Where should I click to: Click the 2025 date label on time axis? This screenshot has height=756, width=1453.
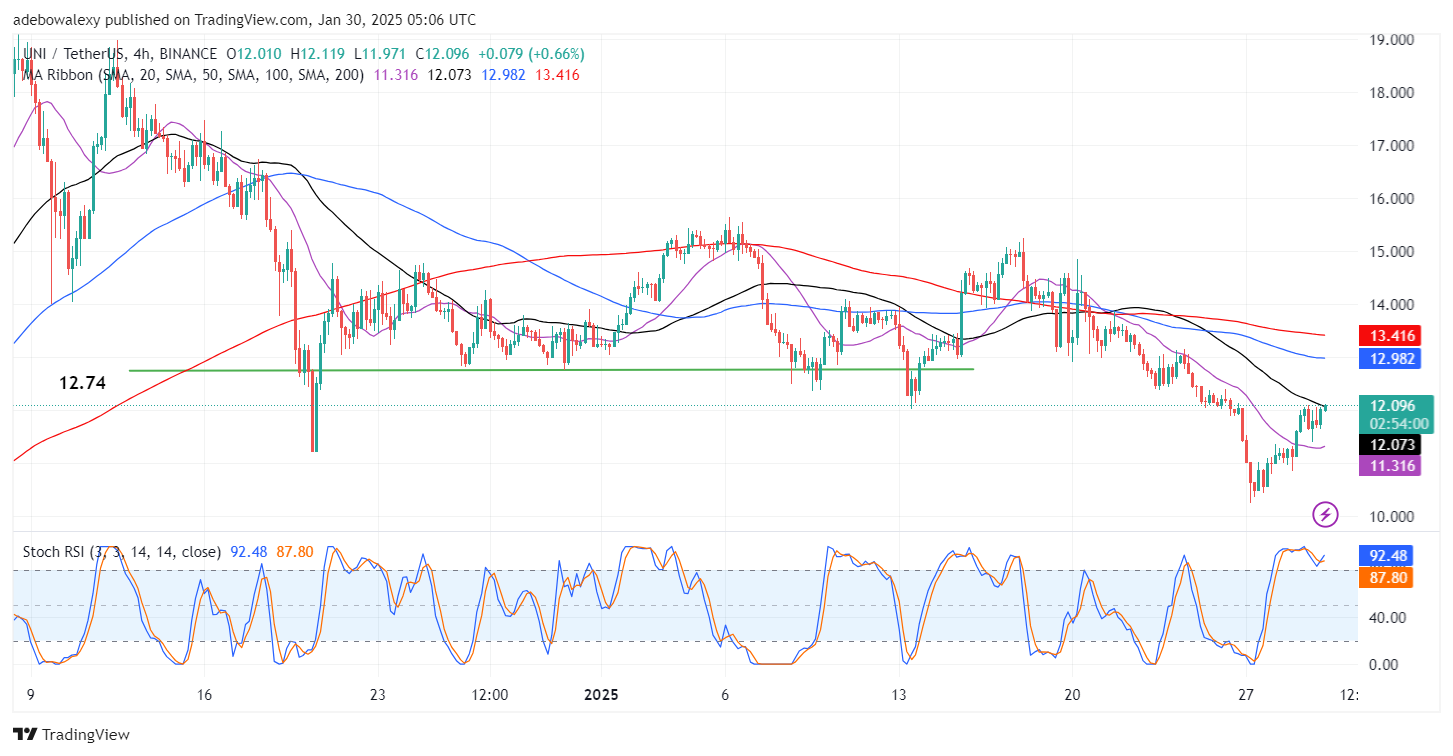601,695
